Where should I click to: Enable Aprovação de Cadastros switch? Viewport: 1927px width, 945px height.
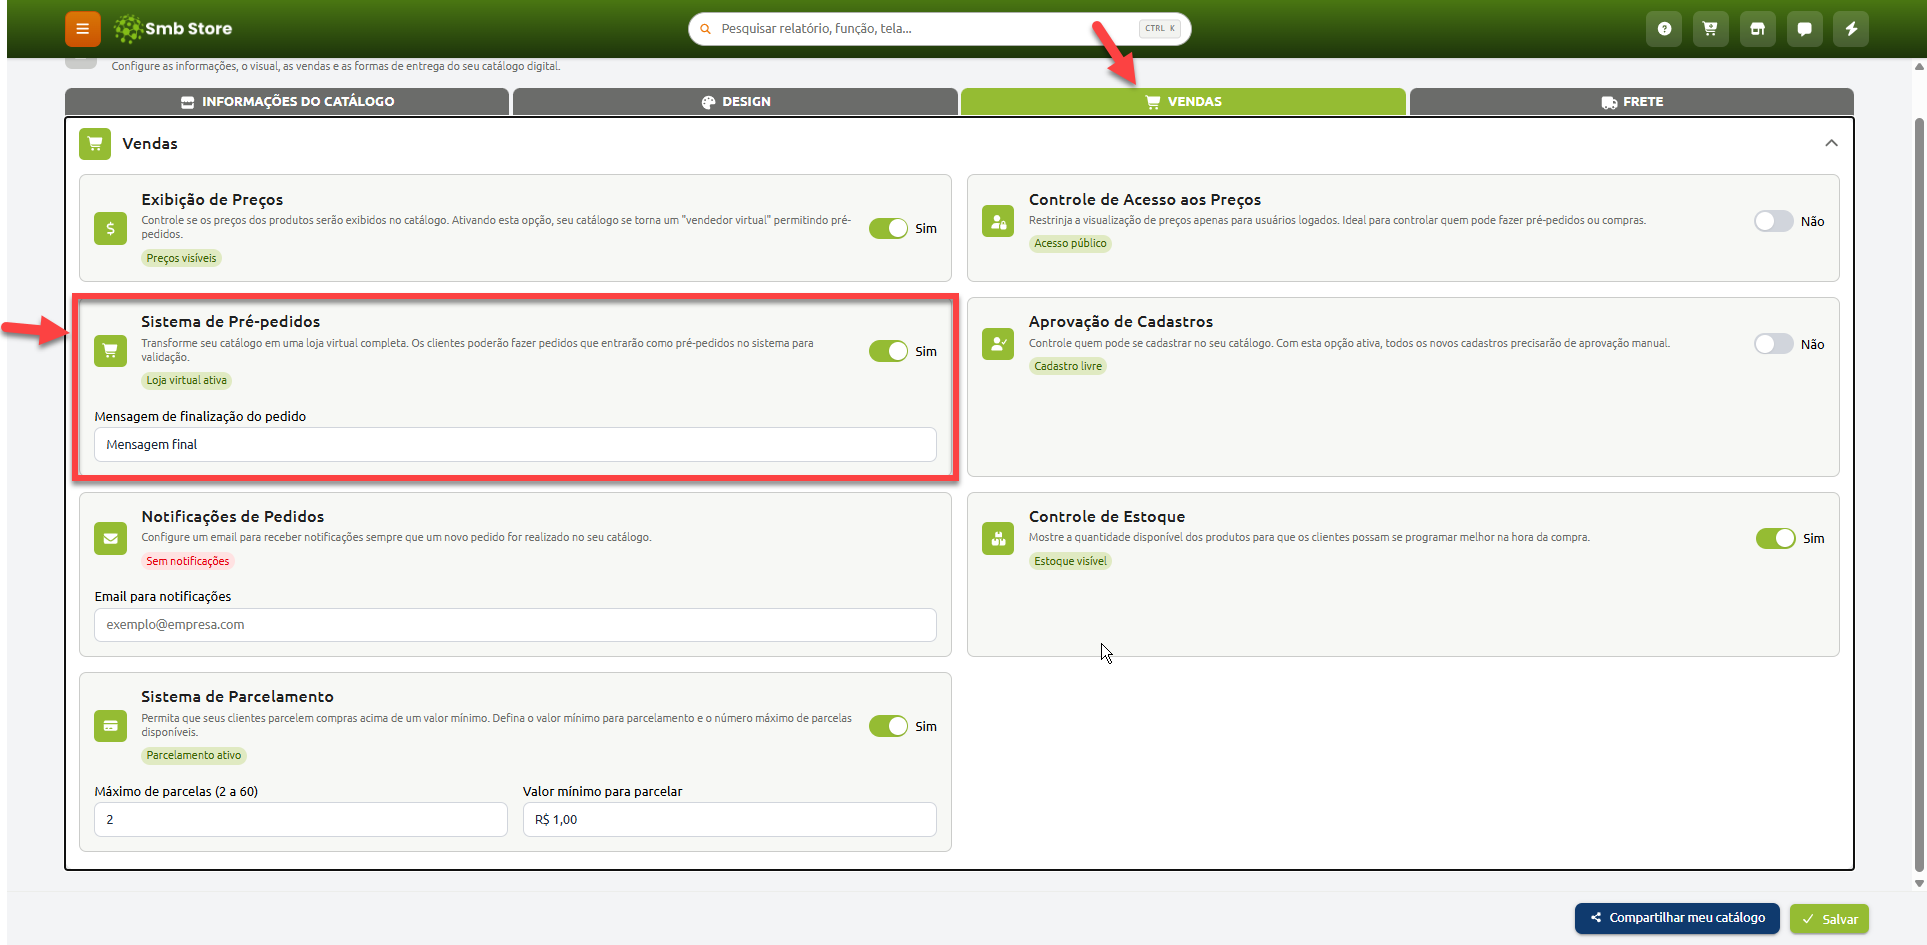click(1774, 344)
